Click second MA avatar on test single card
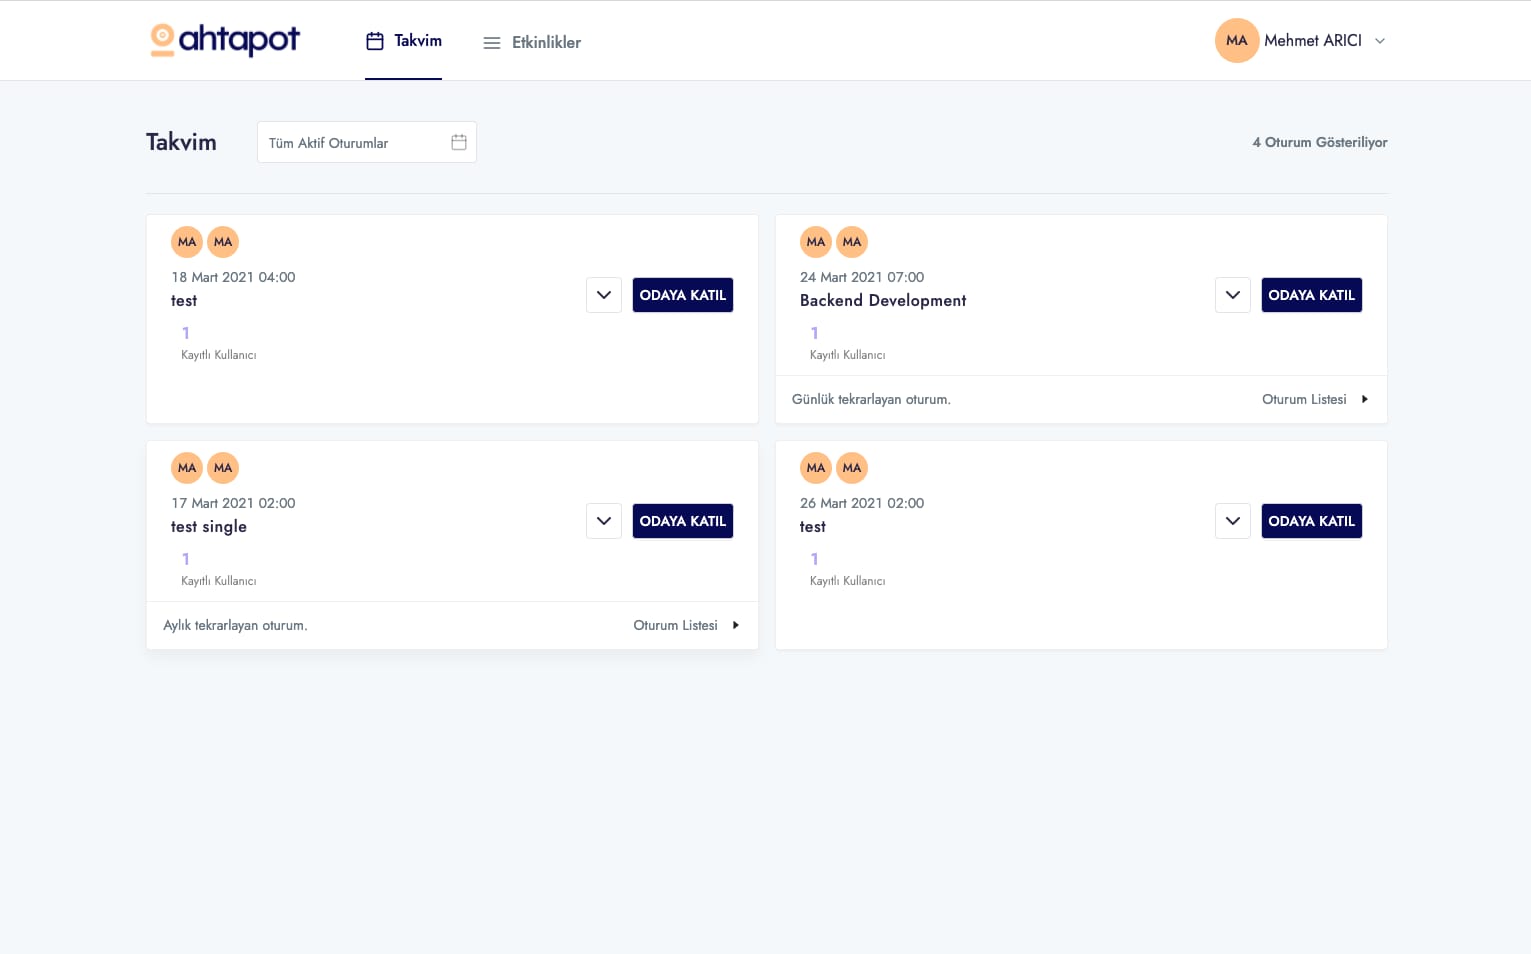The width and height of the screenshot is (1531, 954). (x=223, y=468)
